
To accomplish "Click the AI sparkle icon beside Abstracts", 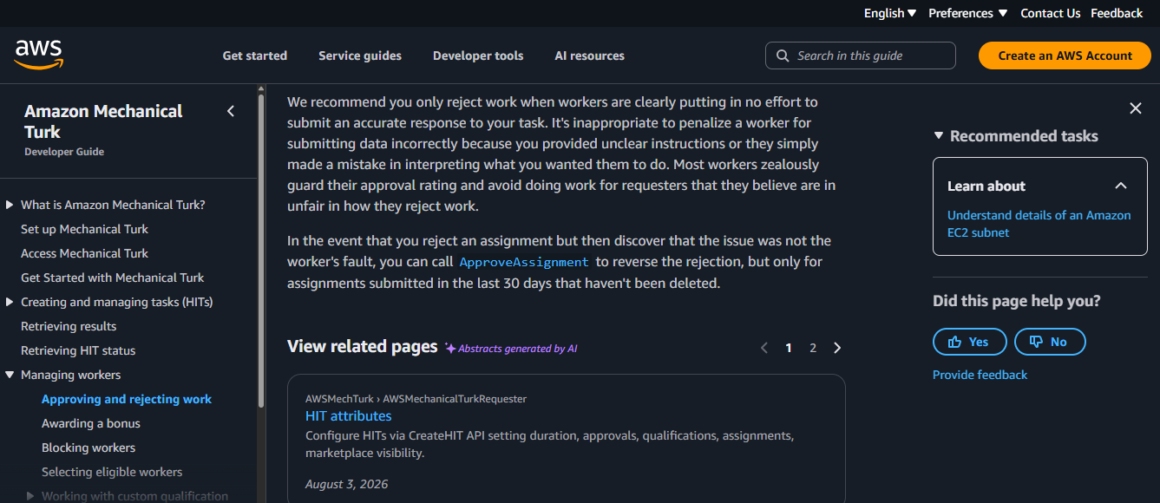I will (451, 348).
